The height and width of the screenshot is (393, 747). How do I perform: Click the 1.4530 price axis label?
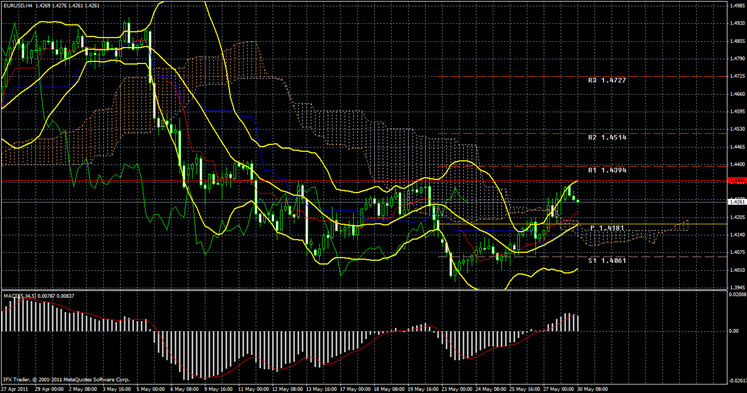(x=737, y=129)
